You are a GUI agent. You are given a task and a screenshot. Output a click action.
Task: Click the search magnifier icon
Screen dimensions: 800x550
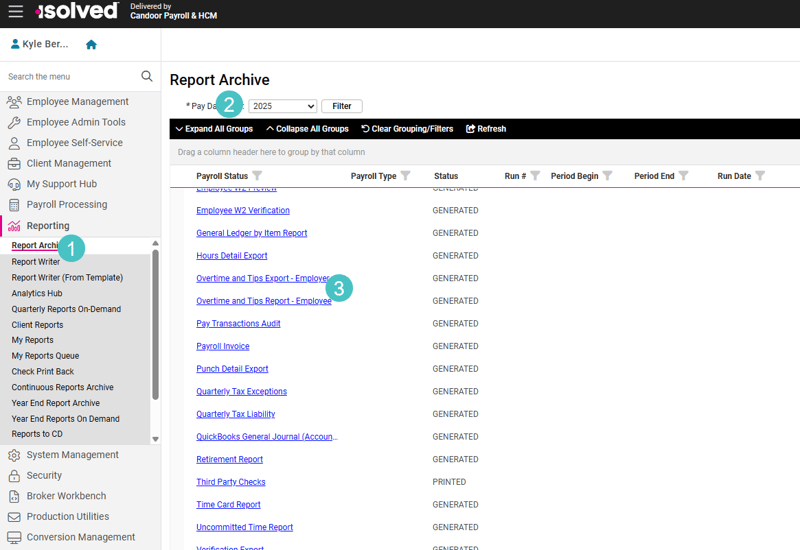[x=147, y=76]
